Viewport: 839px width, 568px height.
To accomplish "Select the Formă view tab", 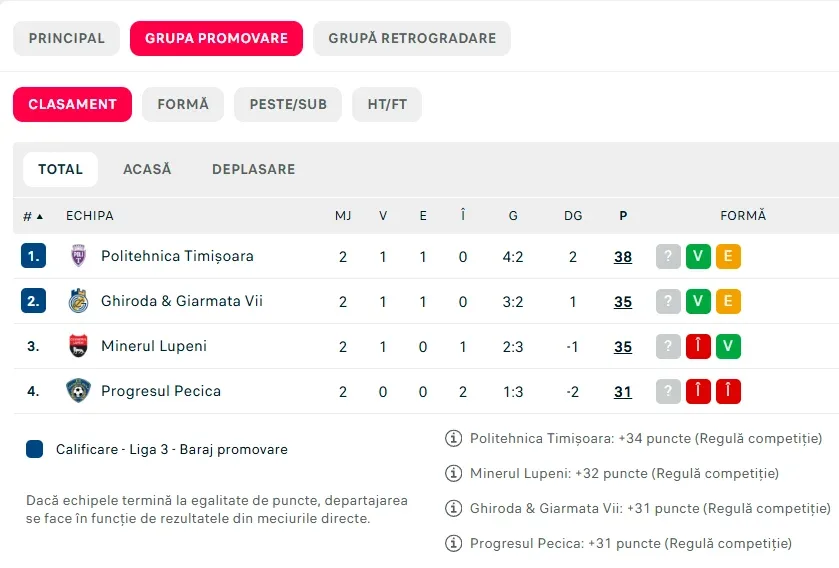I will [x=183, y=104].
